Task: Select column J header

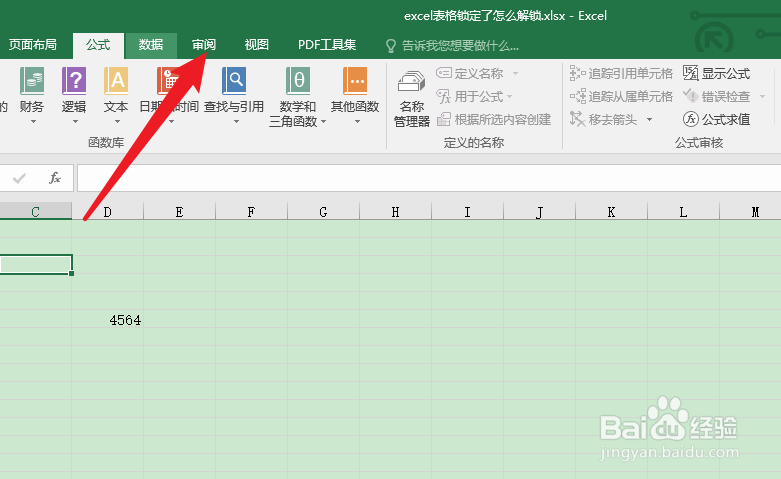Action: 539,212
